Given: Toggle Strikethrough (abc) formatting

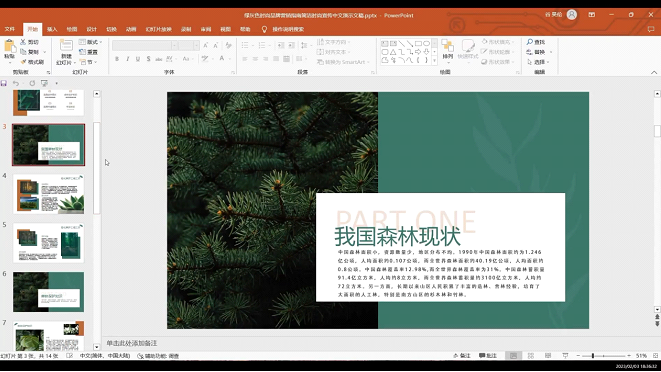Looking at the screenshot, I should [159, 59].
